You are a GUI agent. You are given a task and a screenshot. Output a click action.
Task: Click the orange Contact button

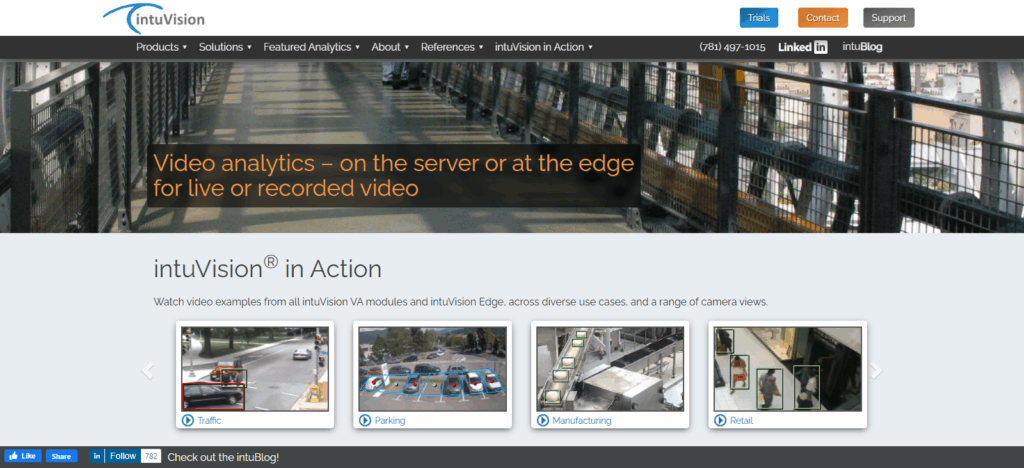pyautogui.click(x=822, y=18)
